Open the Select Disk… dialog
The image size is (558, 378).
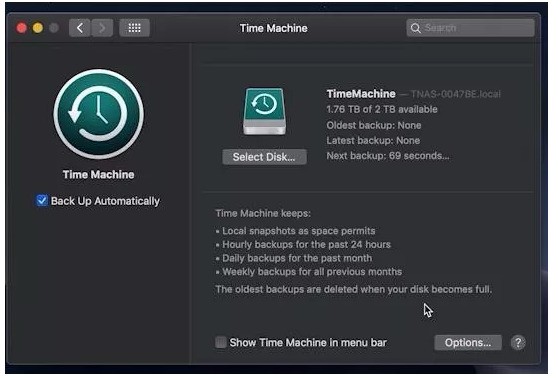[264, 157]
